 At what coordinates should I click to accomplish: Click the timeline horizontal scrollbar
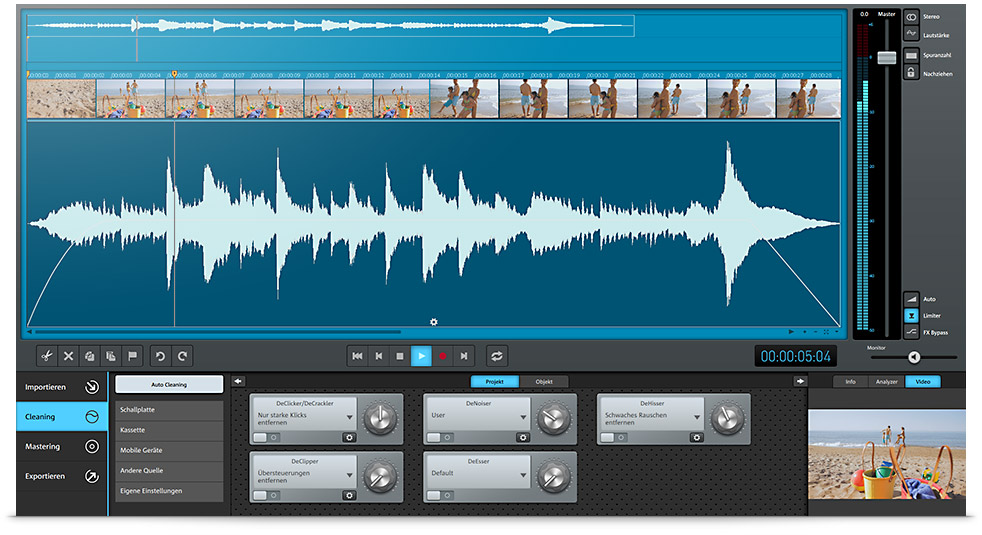(x=218, y=331)
